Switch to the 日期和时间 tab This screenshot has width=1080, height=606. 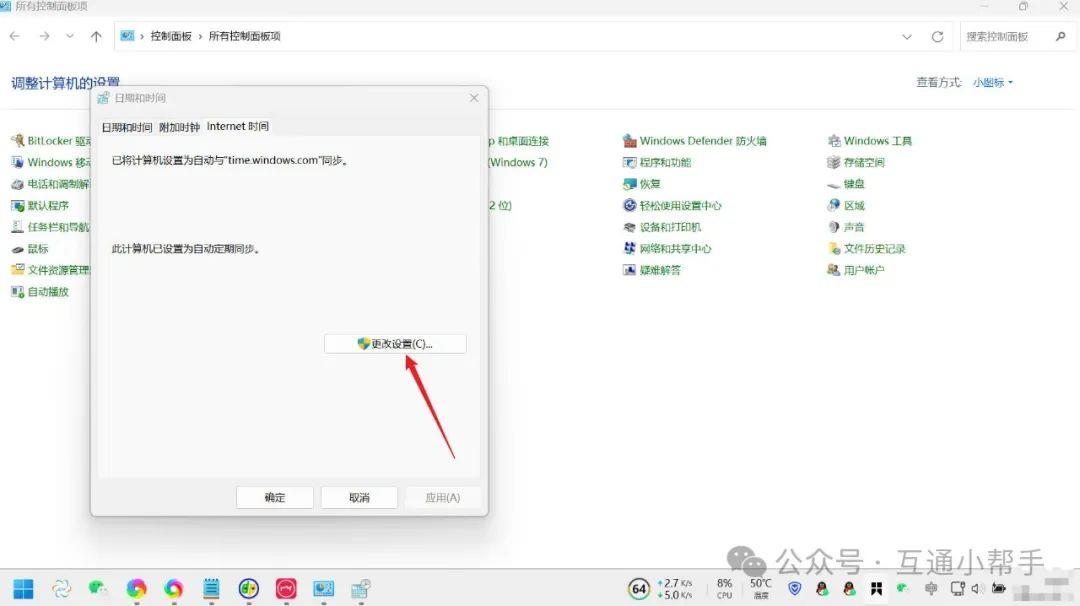[127, 126]
